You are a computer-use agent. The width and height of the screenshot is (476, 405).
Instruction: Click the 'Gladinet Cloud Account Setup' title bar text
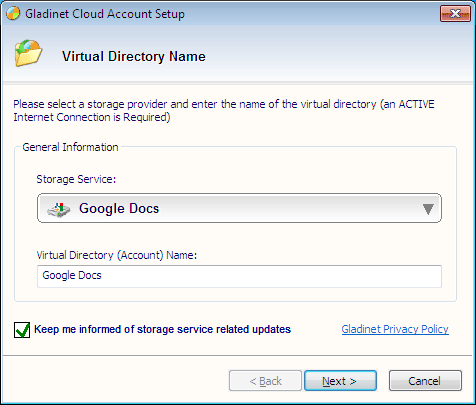(x=105, y=14)
